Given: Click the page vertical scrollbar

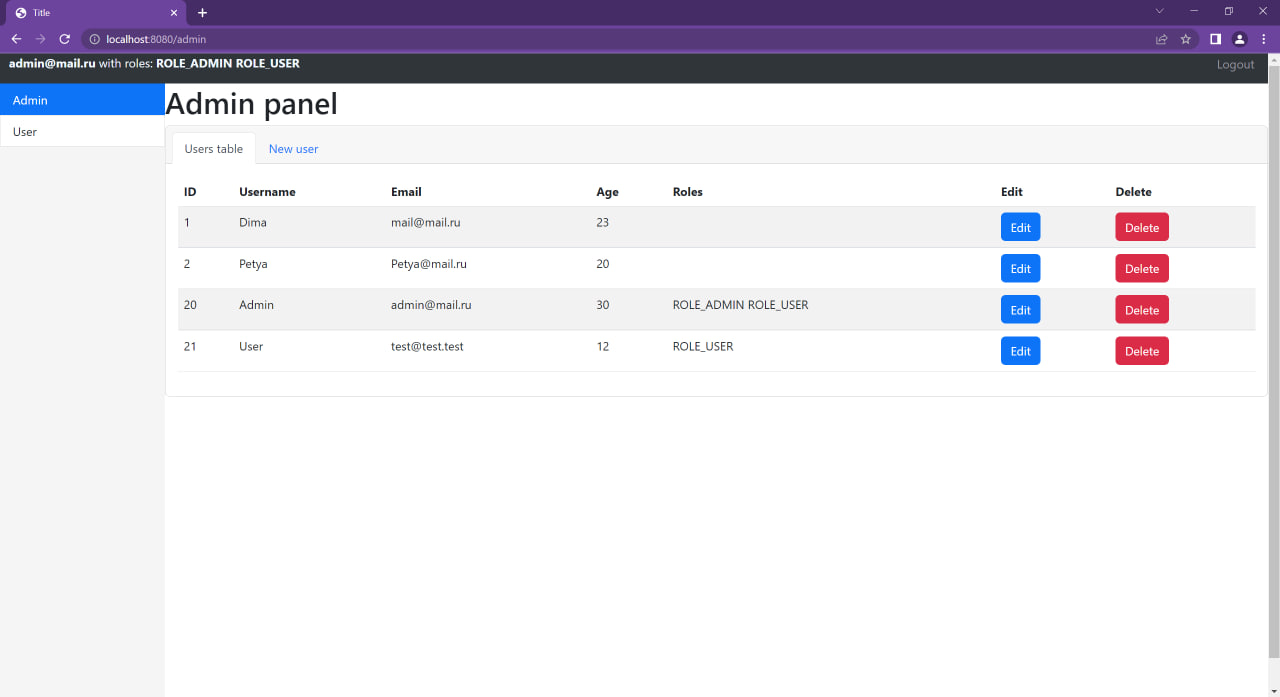Looking at the screenshot, I should 1274,360.
